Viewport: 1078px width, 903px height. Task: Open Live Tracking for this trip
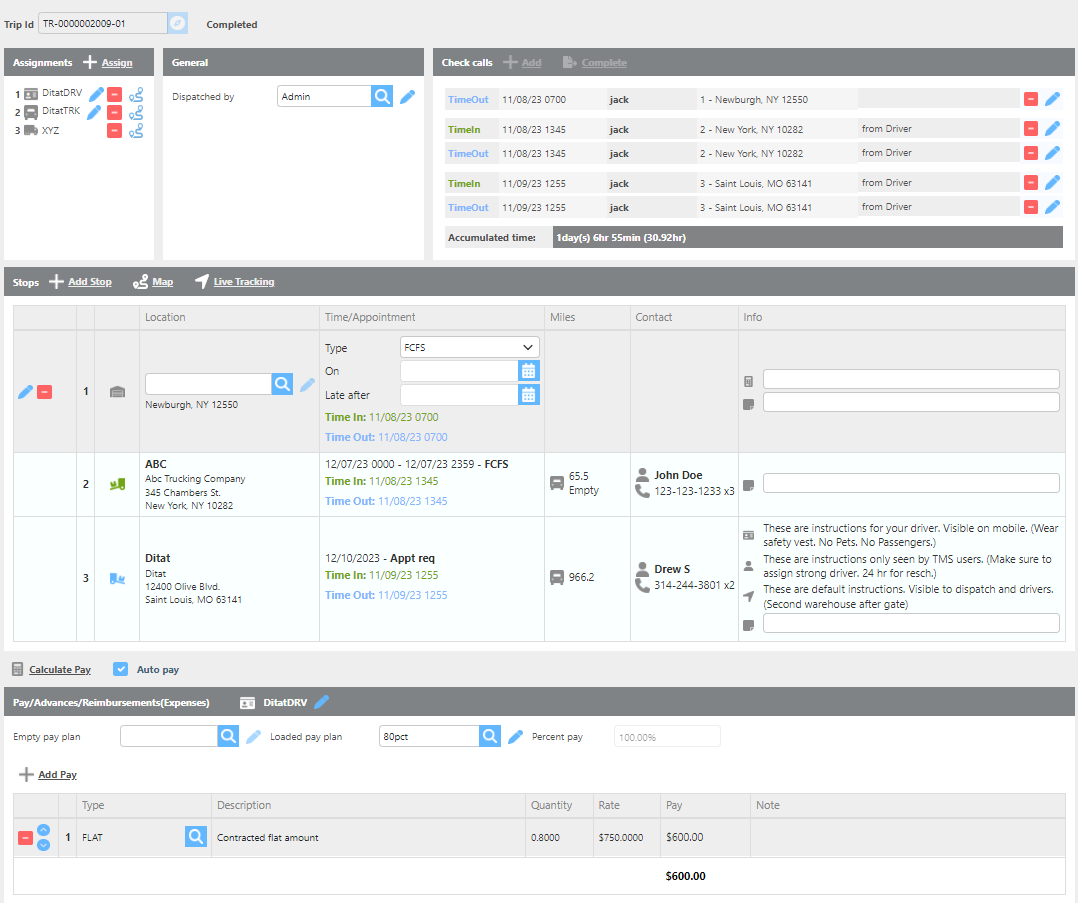234,282
